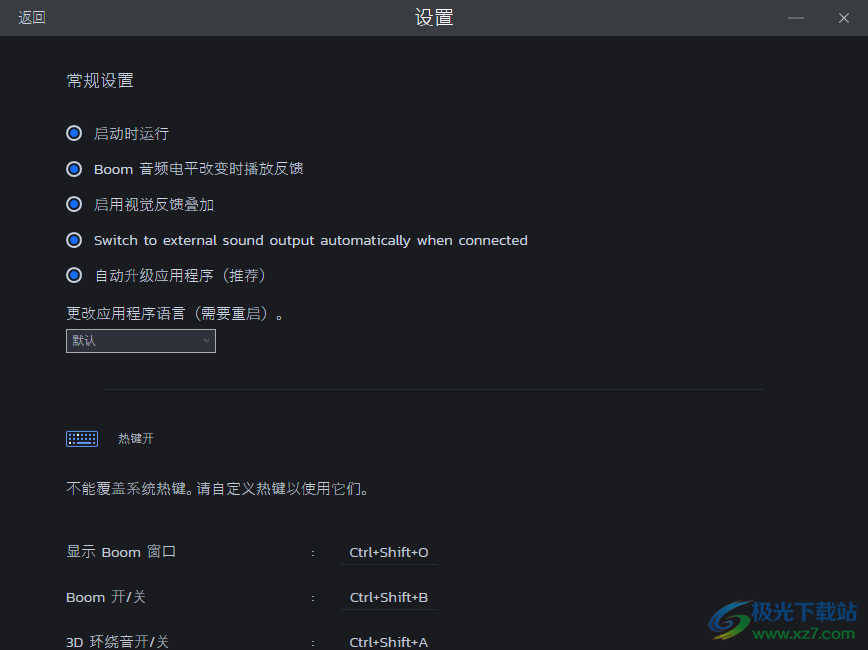Click the 显示 Boom 窗口 hotkey label

point(121,551)
